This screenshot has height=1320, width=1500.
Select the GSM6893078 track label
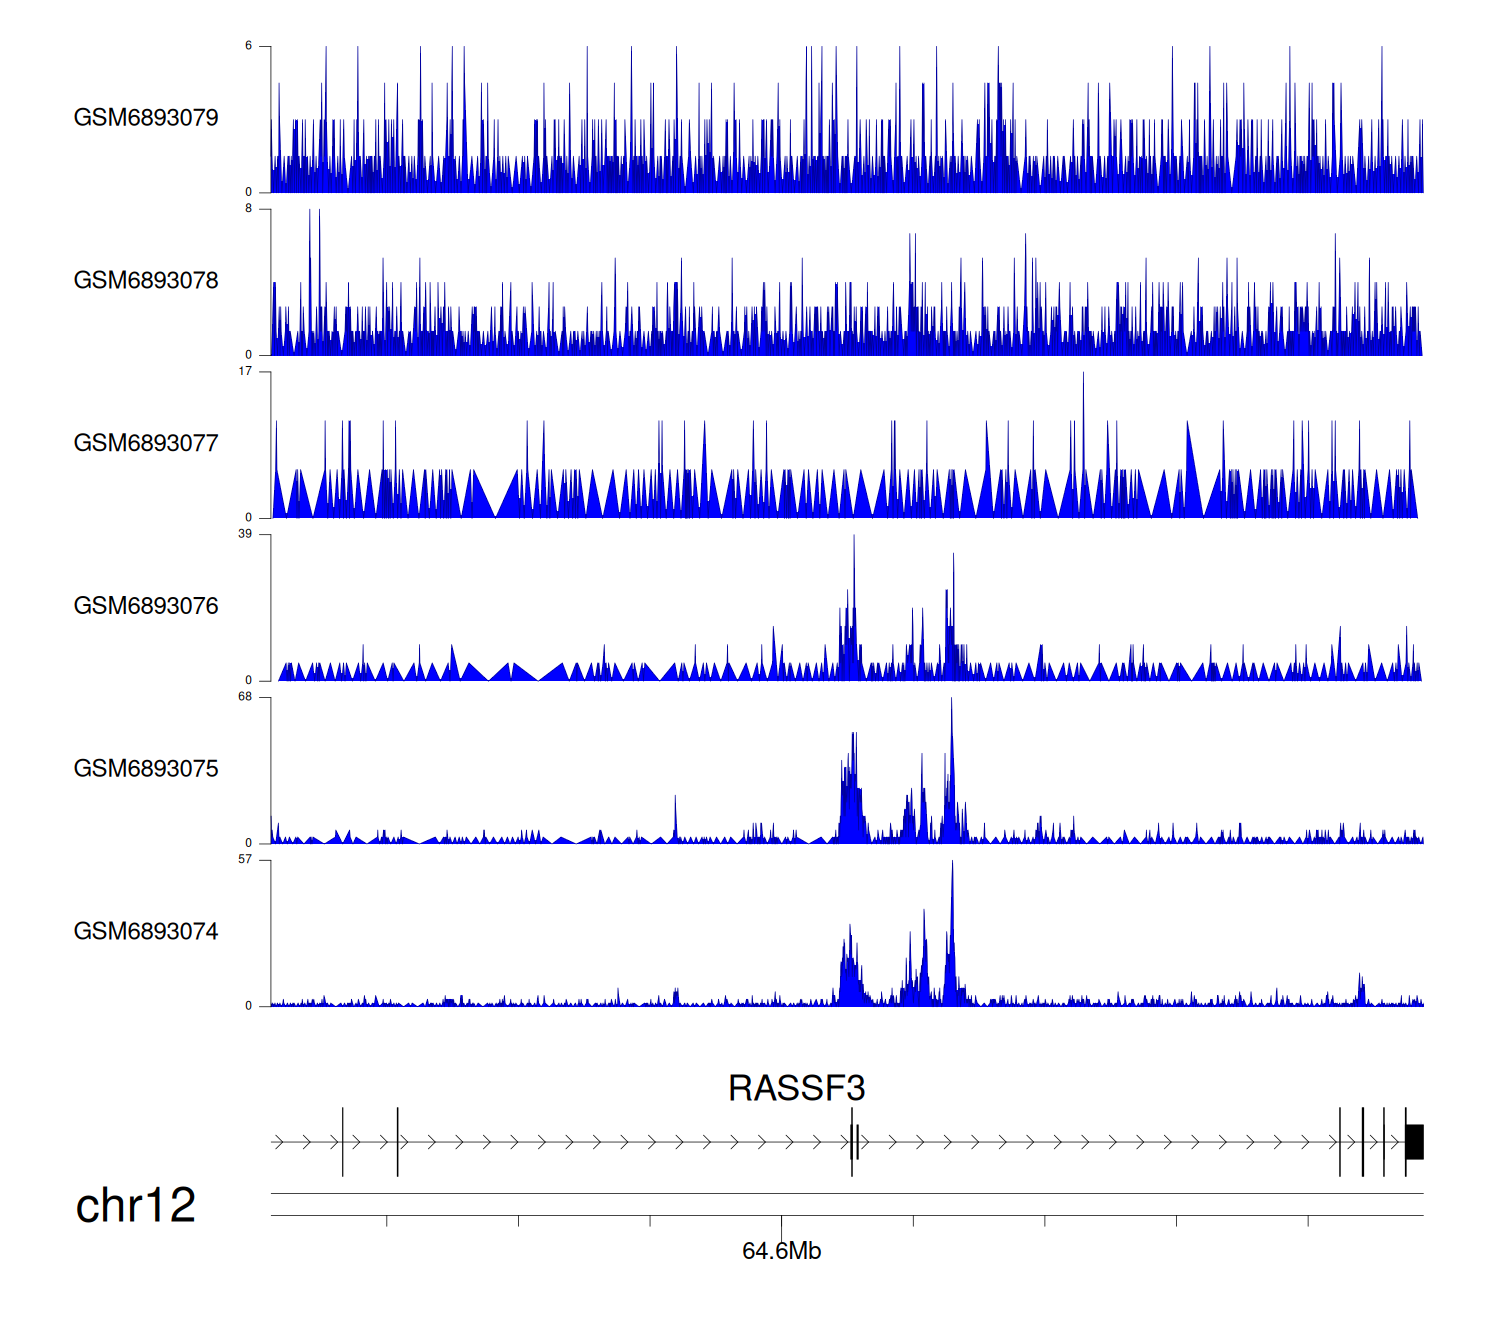(x=146, y=281)
